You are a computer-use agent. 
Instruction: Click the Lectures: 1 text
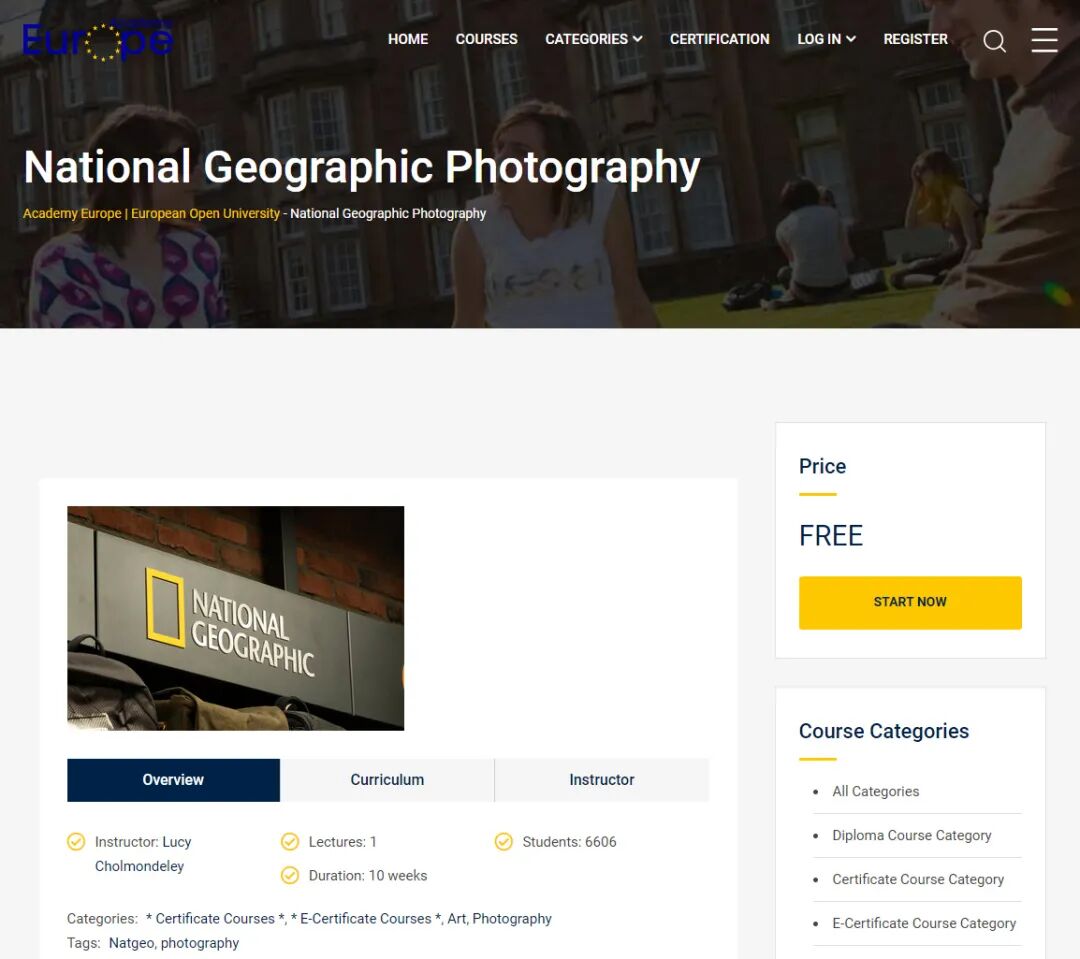[x=342, y=841]
